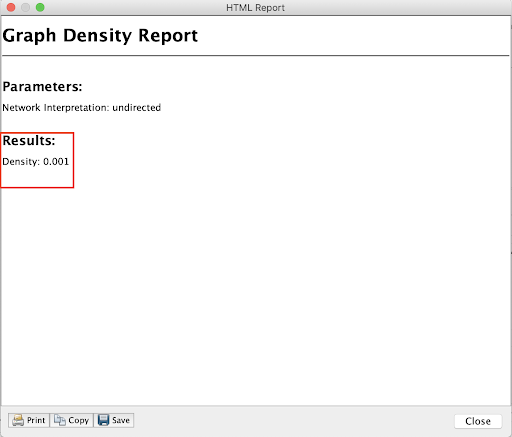Click the Density label text
Screen dimensions: 512x437
pos(21,162)
